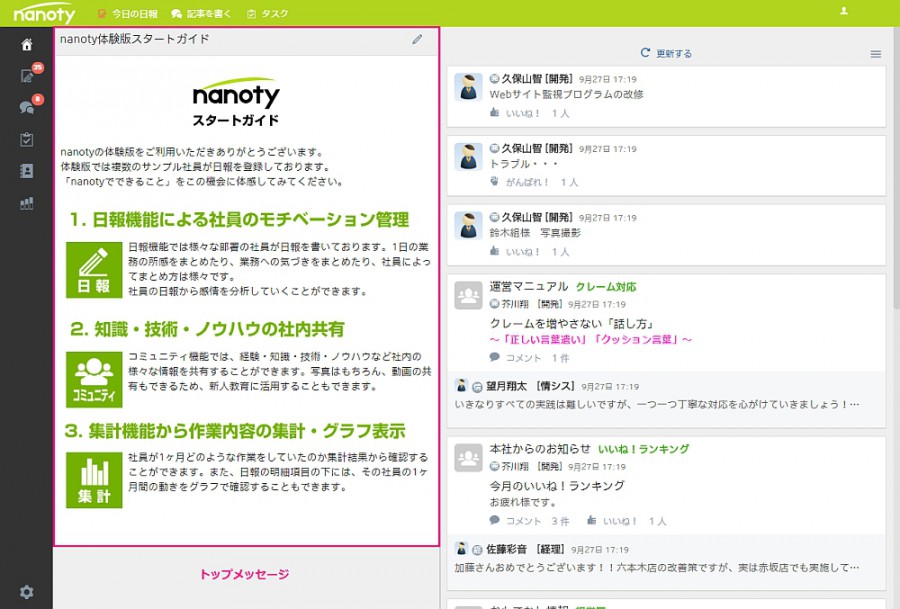Open the address book sidebar icon
This screenshot has height=609, width=900.
26,171
